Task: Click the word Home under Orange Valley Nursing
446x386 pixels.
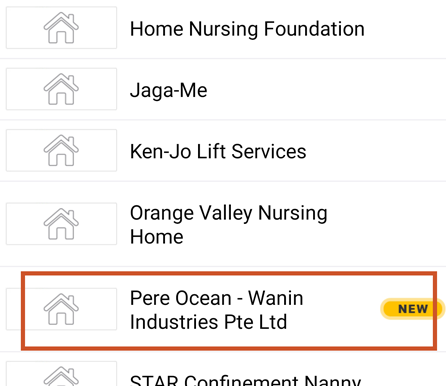Action: tap(157, 237)
